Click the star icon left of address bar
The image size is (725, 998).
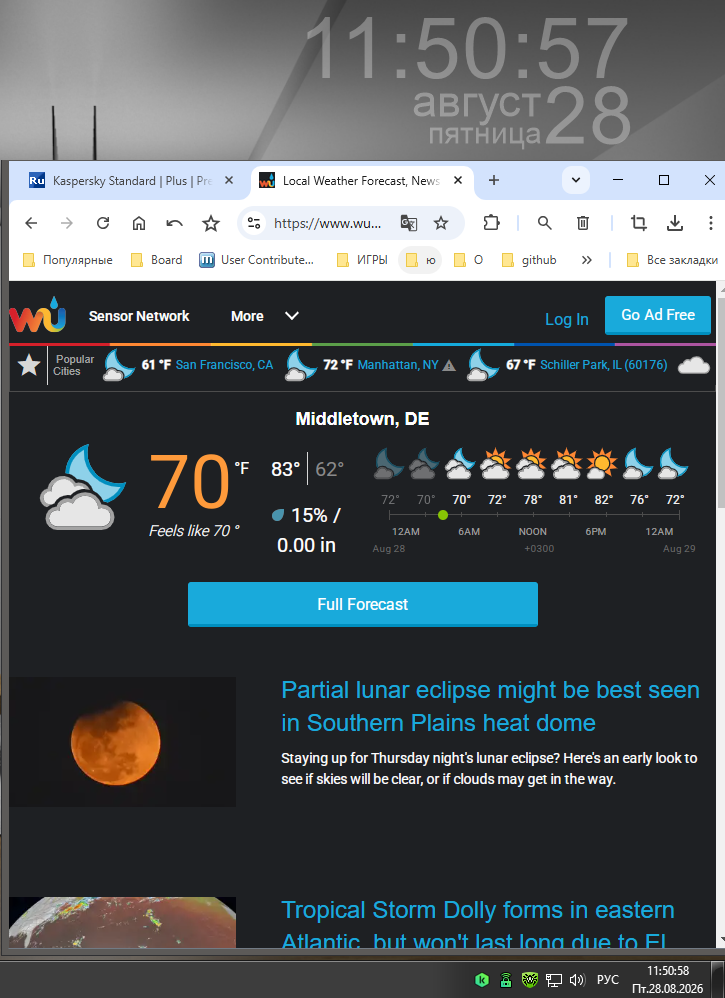coord(211,223)
